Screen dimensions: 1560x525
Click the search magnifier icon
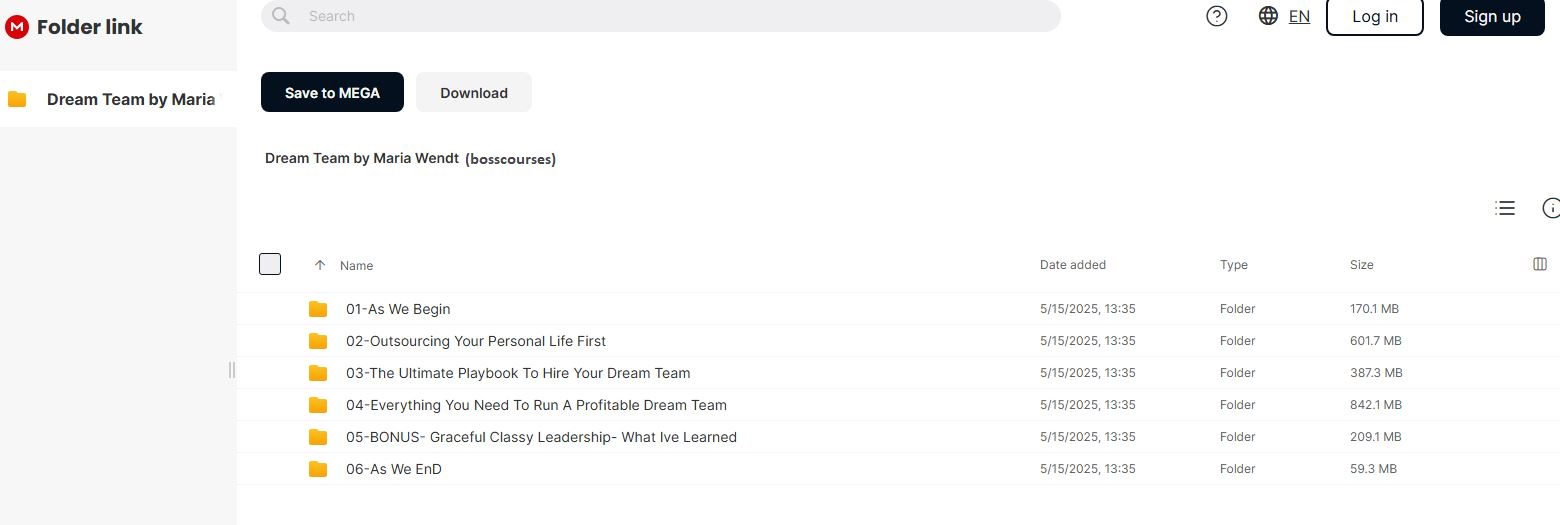tap(281, 16)
